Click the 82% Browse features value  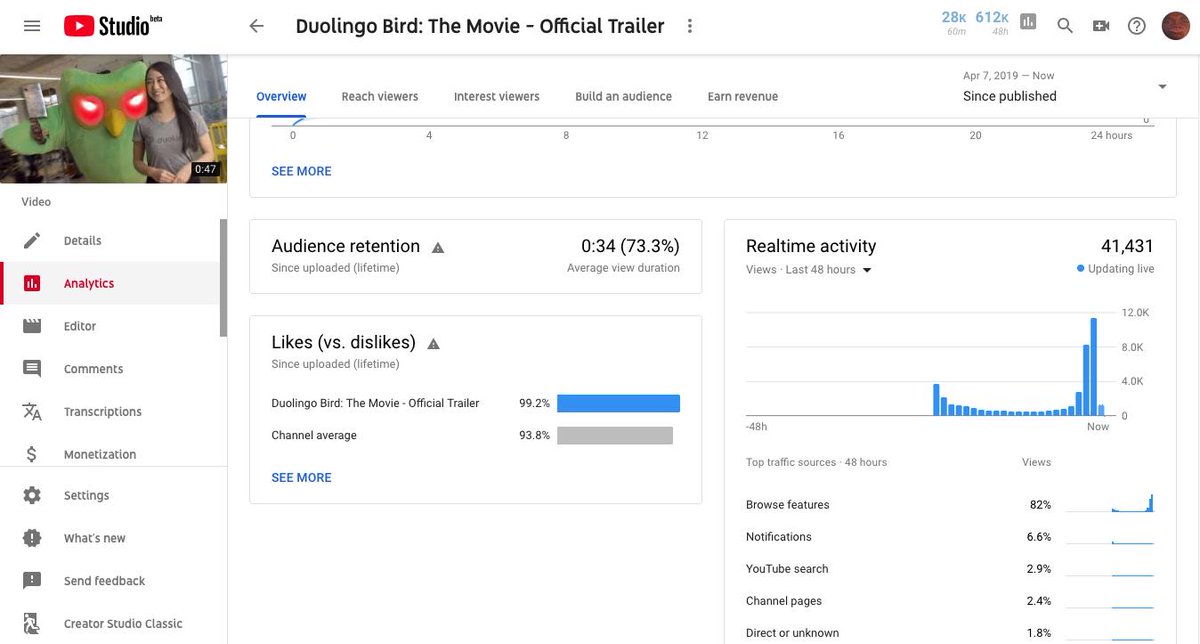pos(1040,505)
